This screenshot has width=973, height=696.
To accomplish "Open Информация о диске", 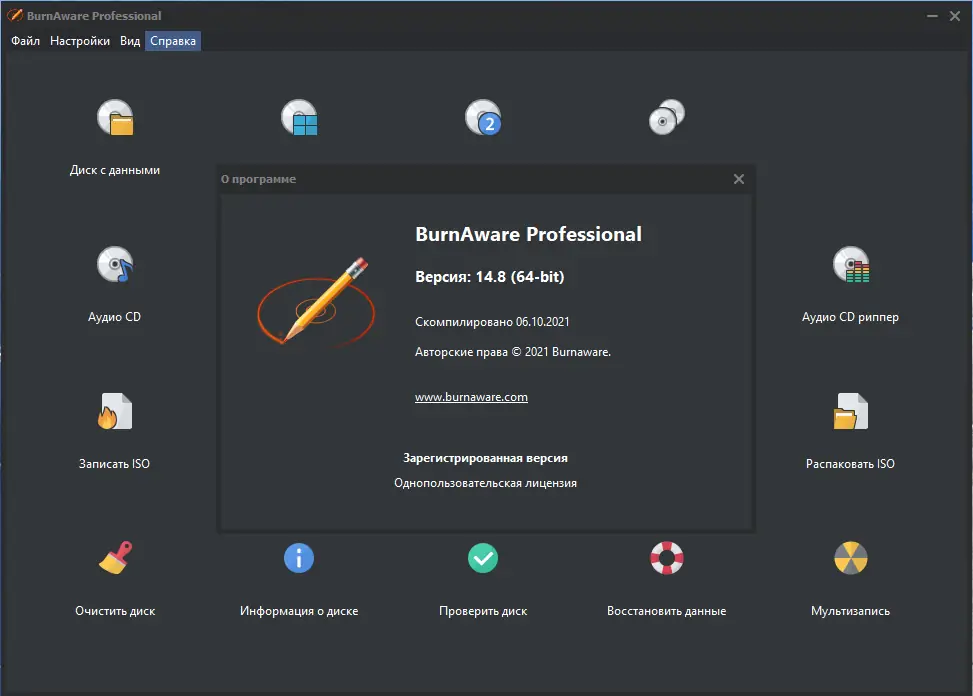I will point(299,558).
